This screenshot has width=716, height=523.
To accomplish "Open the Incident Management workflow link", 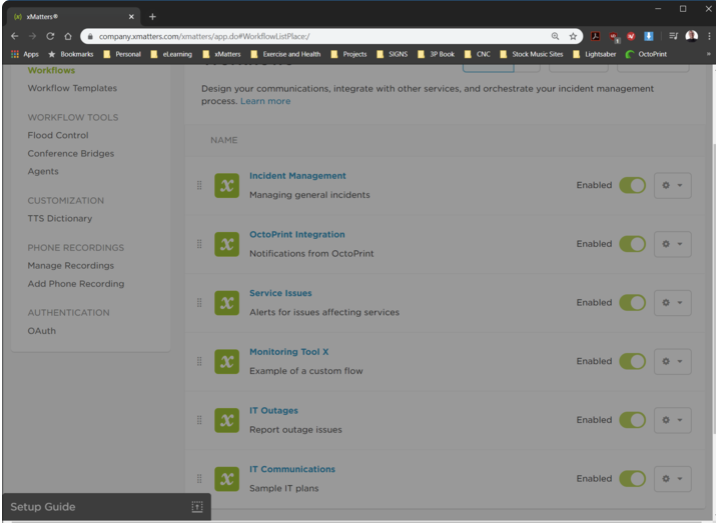I will coord(298,176).
